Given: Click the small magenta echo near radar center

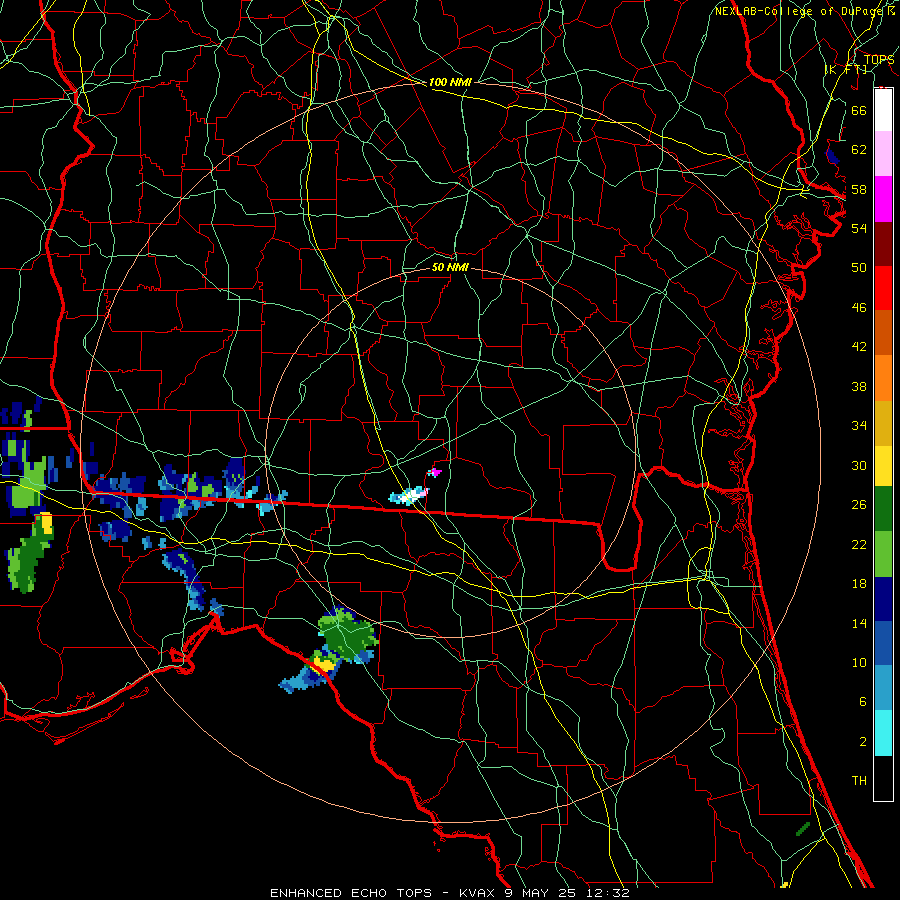Looking at the screenshot, I should click(434, 472).
